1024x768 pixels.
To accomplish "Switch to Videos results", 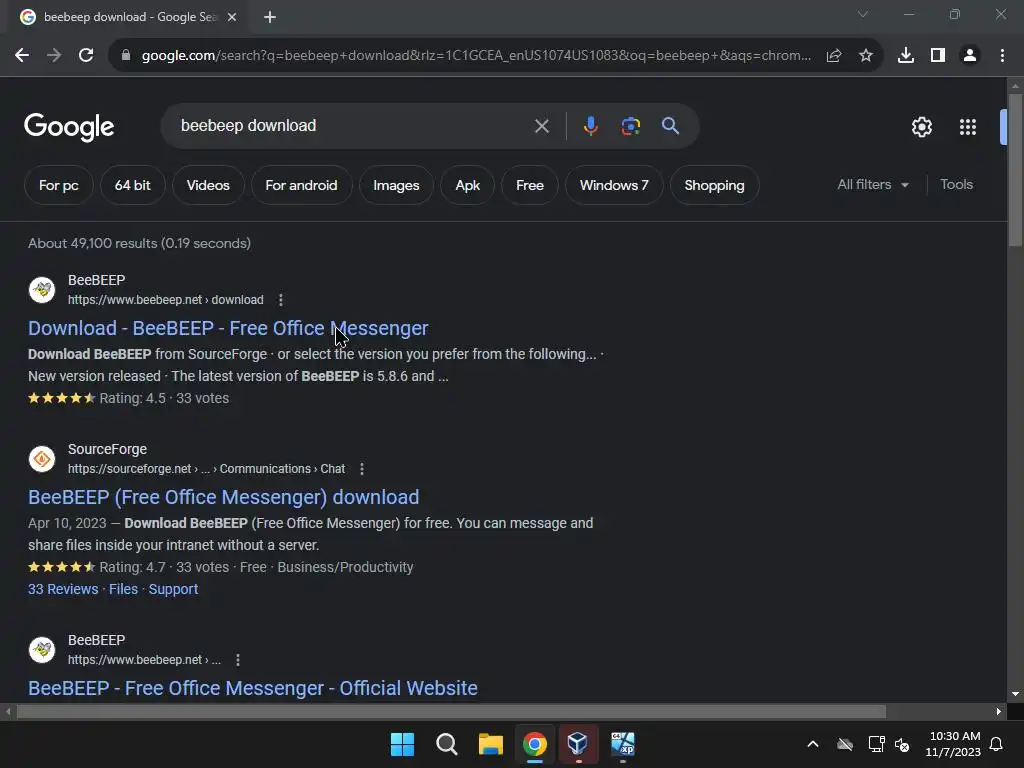I will (208, 185).
